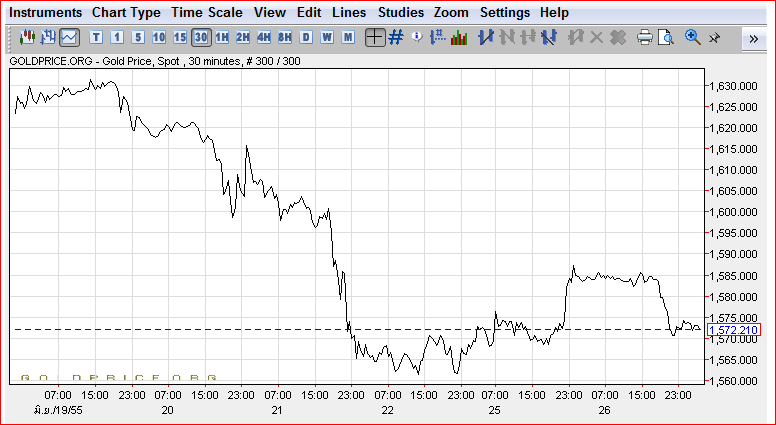
Task: Set time scale to 30 minutes
Action: point(201,37)
